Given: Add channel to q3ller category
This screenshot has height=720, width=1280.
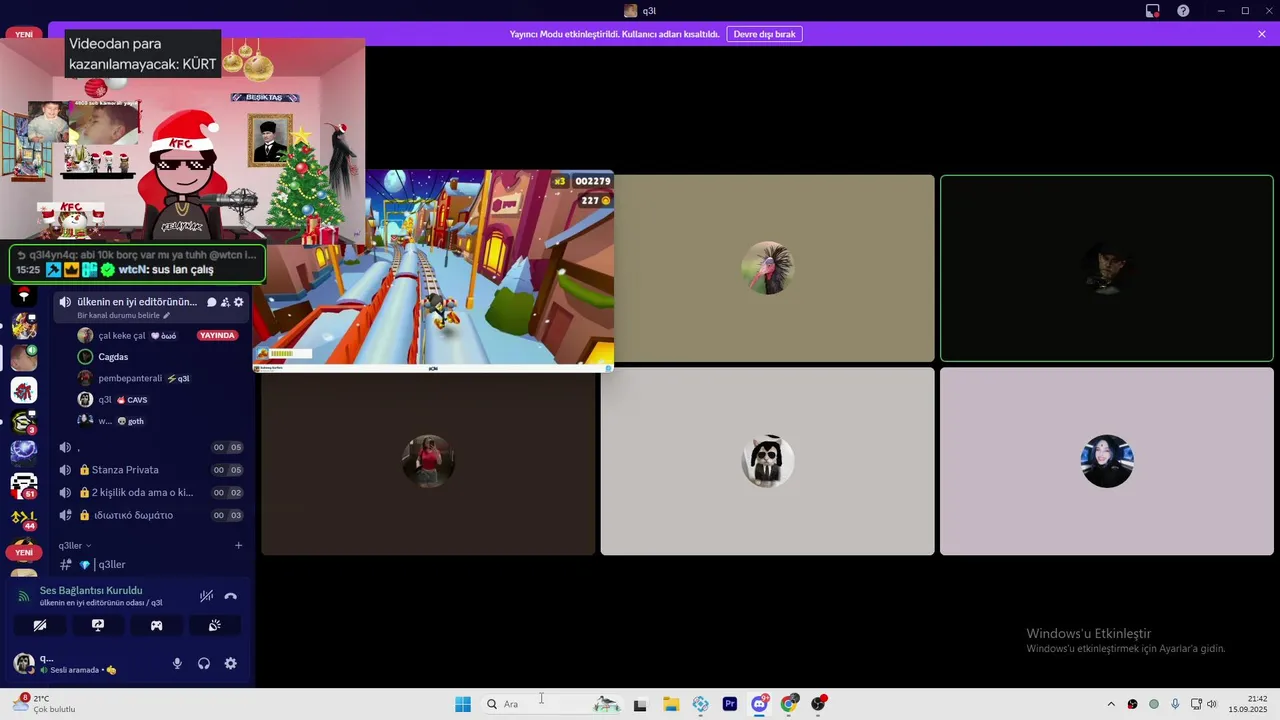Looking at the screenshot, I should coord(238,546).
